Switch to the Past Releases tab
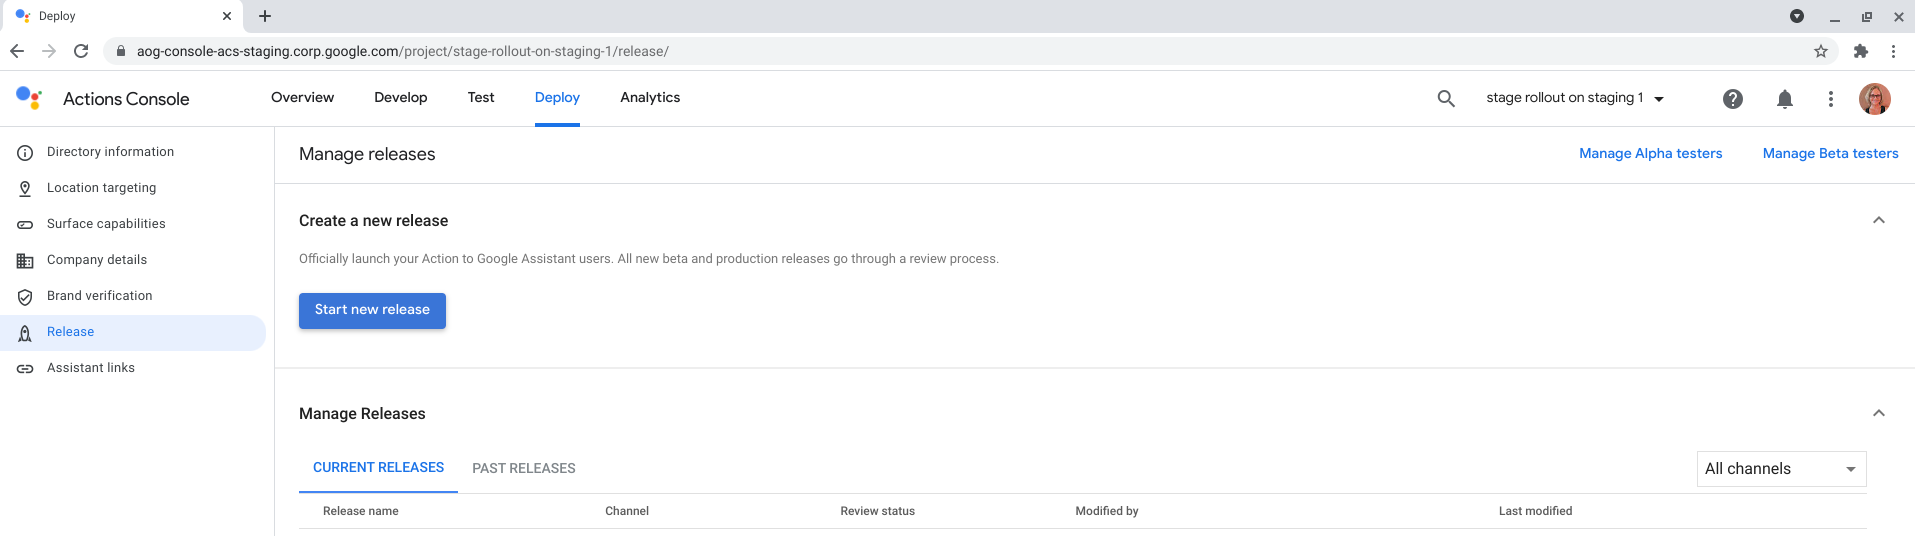This screenshot has height=536, width=1915. pyautogui.click(x=523, y=468)
